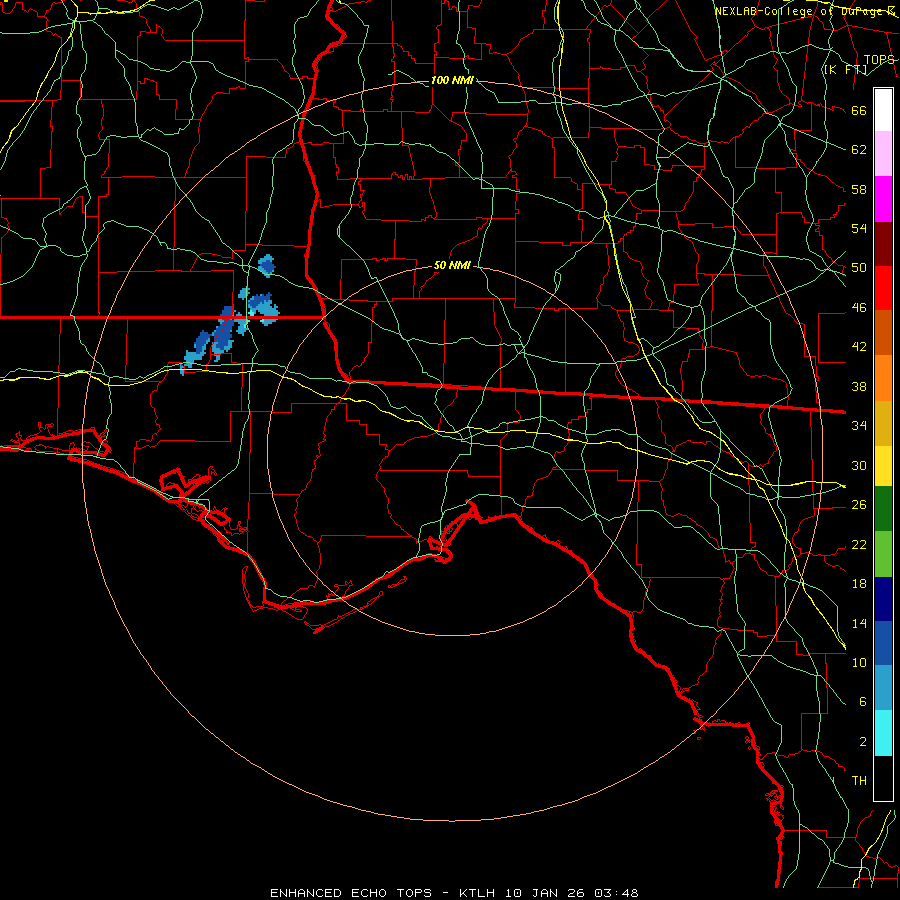Click the TOPS legend title

click(x=879, y=60)
